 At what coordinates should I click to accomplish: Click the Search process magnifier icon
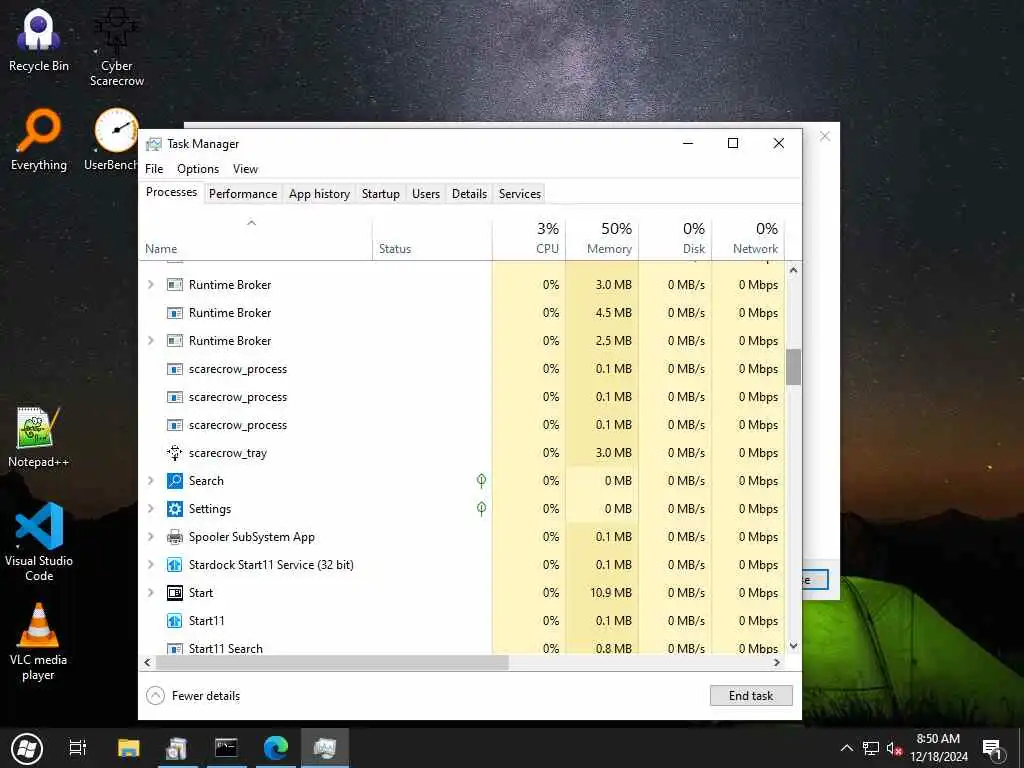[174, 481]
